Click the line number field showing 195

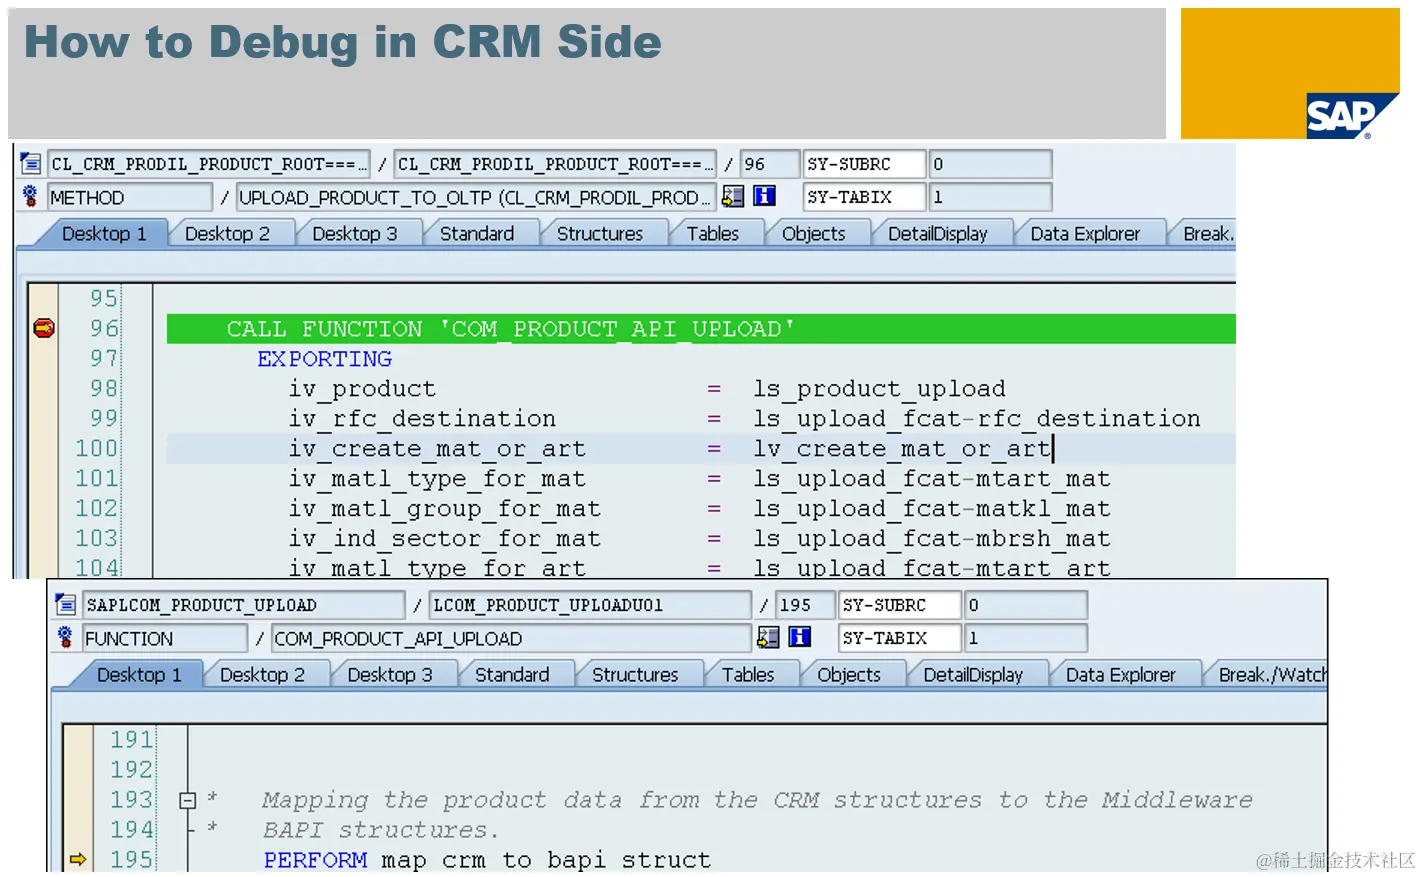coord(804,605)
